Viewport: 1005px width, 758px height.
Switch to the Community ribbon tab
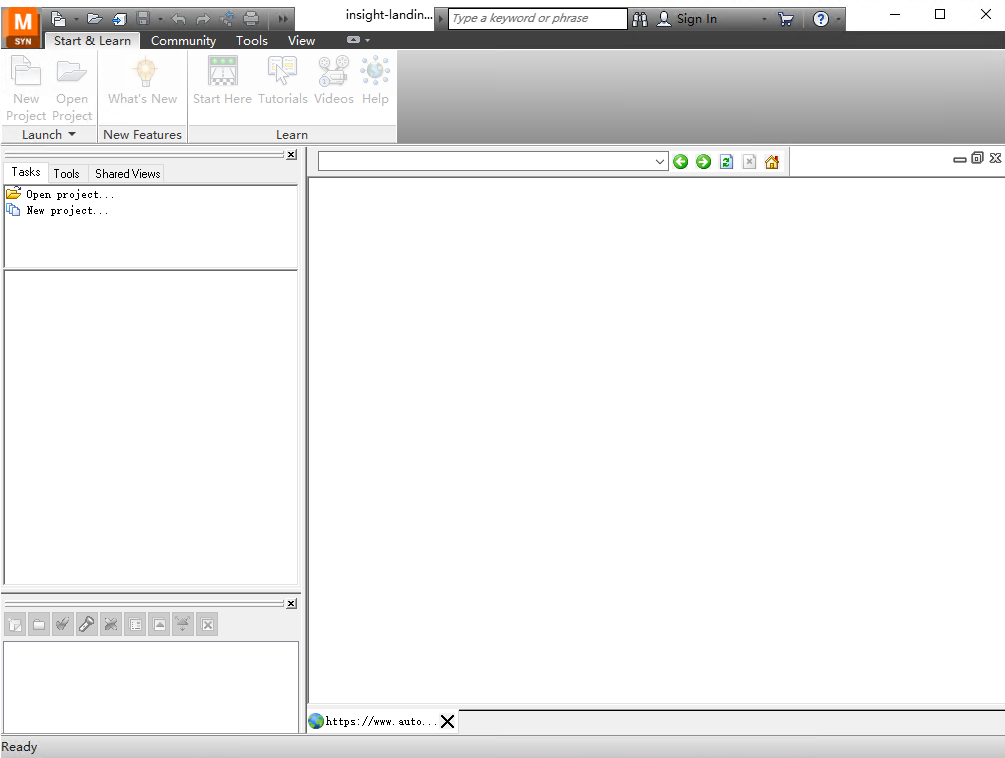tap(183, 40)
